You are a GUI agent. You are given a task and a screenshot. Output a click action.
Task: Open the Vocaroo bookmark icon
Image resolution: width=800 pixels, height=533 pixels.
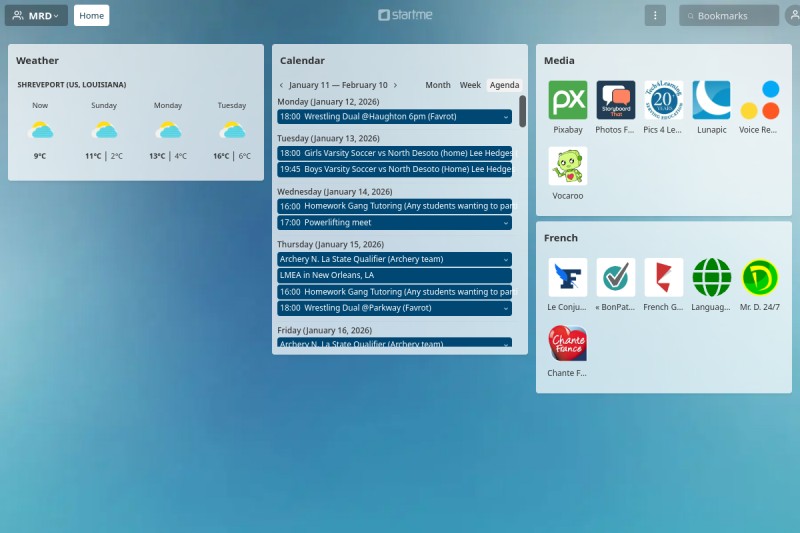click(568, 166)
